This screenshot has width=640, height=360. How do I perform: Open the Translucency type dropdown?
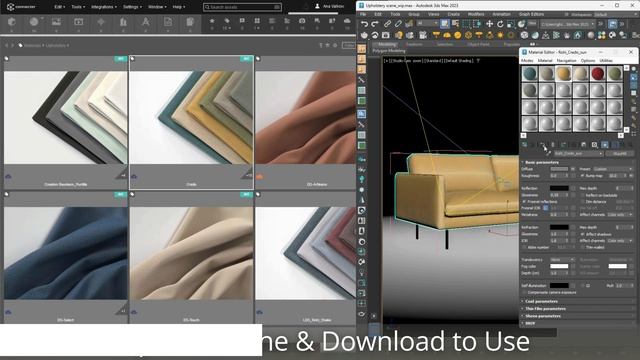coord(562,260)
